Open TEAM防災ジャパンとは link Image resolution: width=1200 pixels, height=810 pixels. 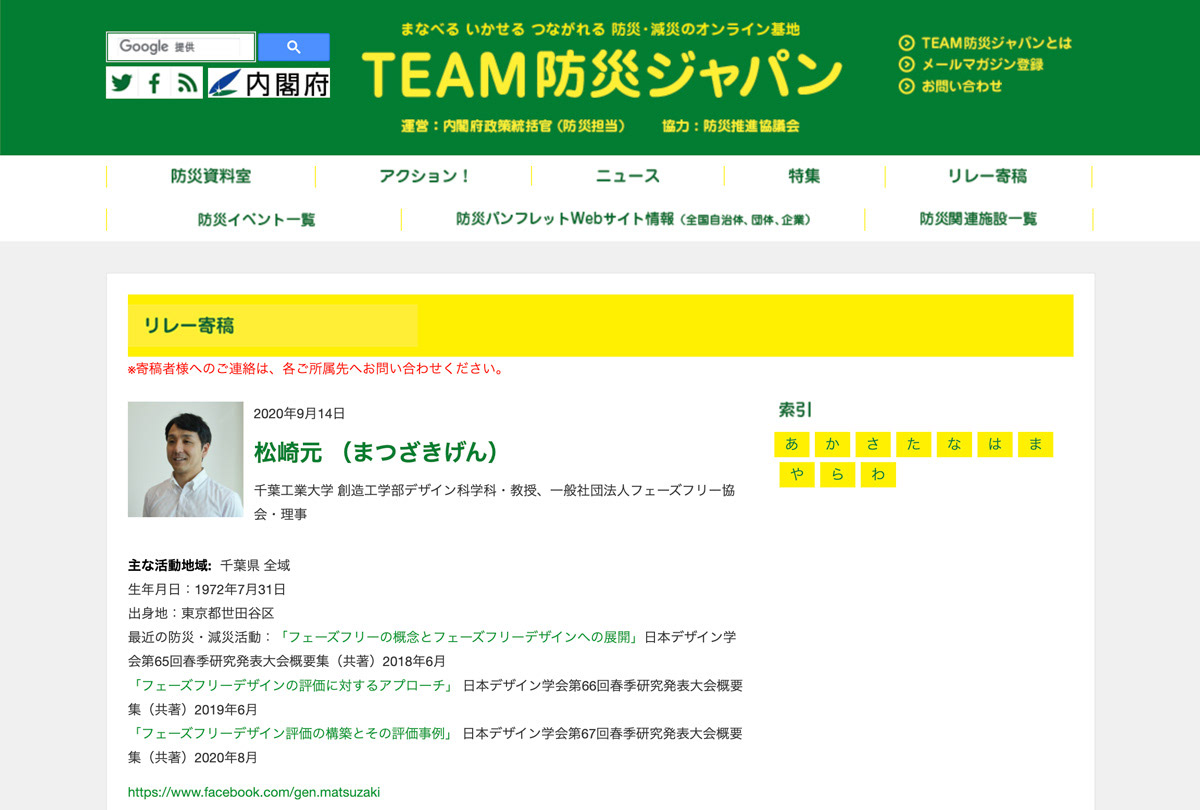pos(996,43)
